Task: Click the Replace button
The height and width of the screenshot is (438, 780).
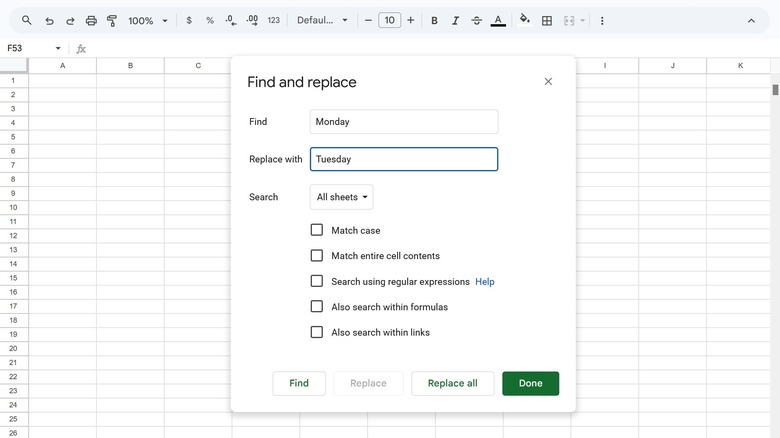Action: (368, 383)
